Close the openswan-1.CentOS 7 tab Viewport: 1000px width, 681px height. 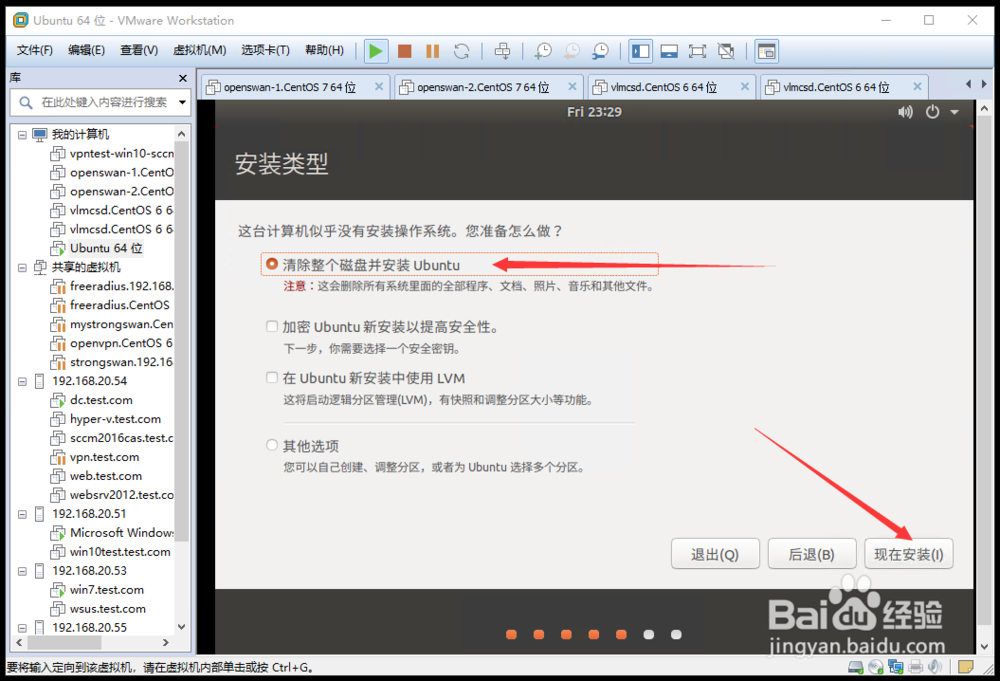(379, 87)
